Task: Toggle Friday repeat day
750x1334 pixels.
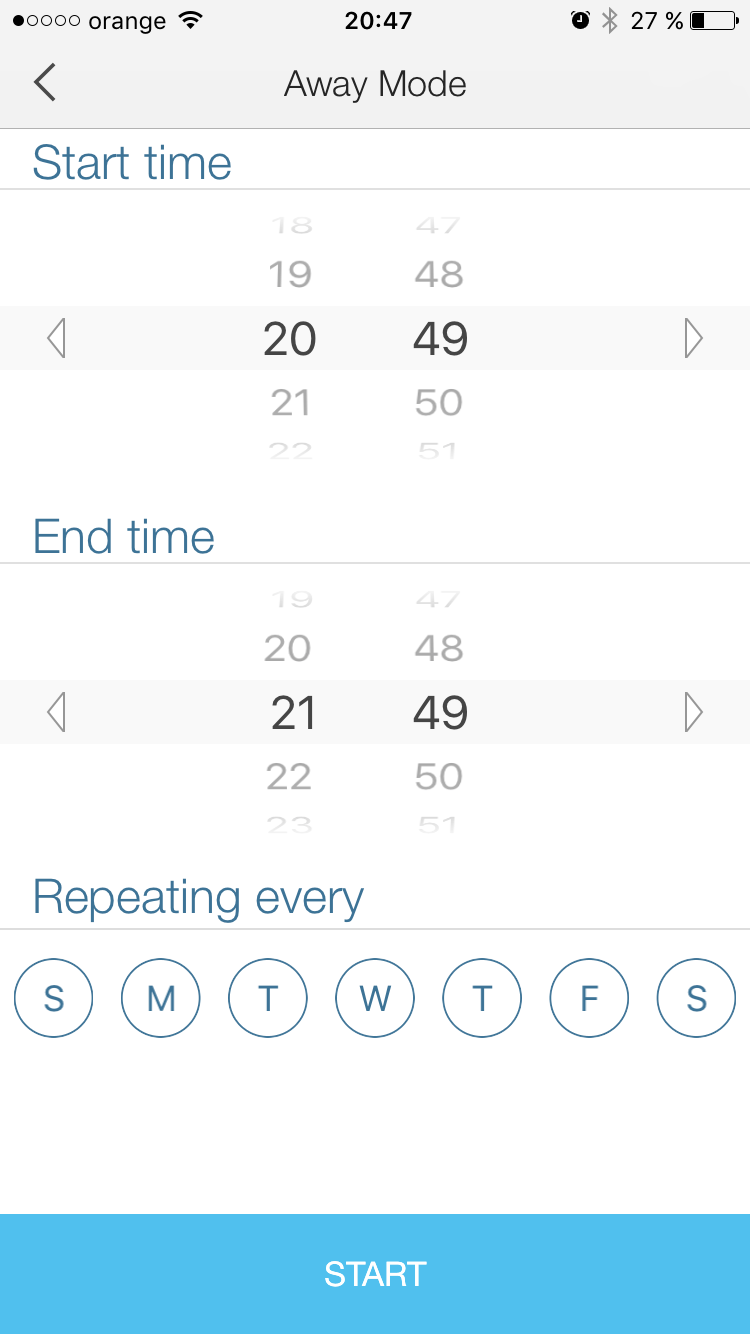Action: [x=589, y=998]
